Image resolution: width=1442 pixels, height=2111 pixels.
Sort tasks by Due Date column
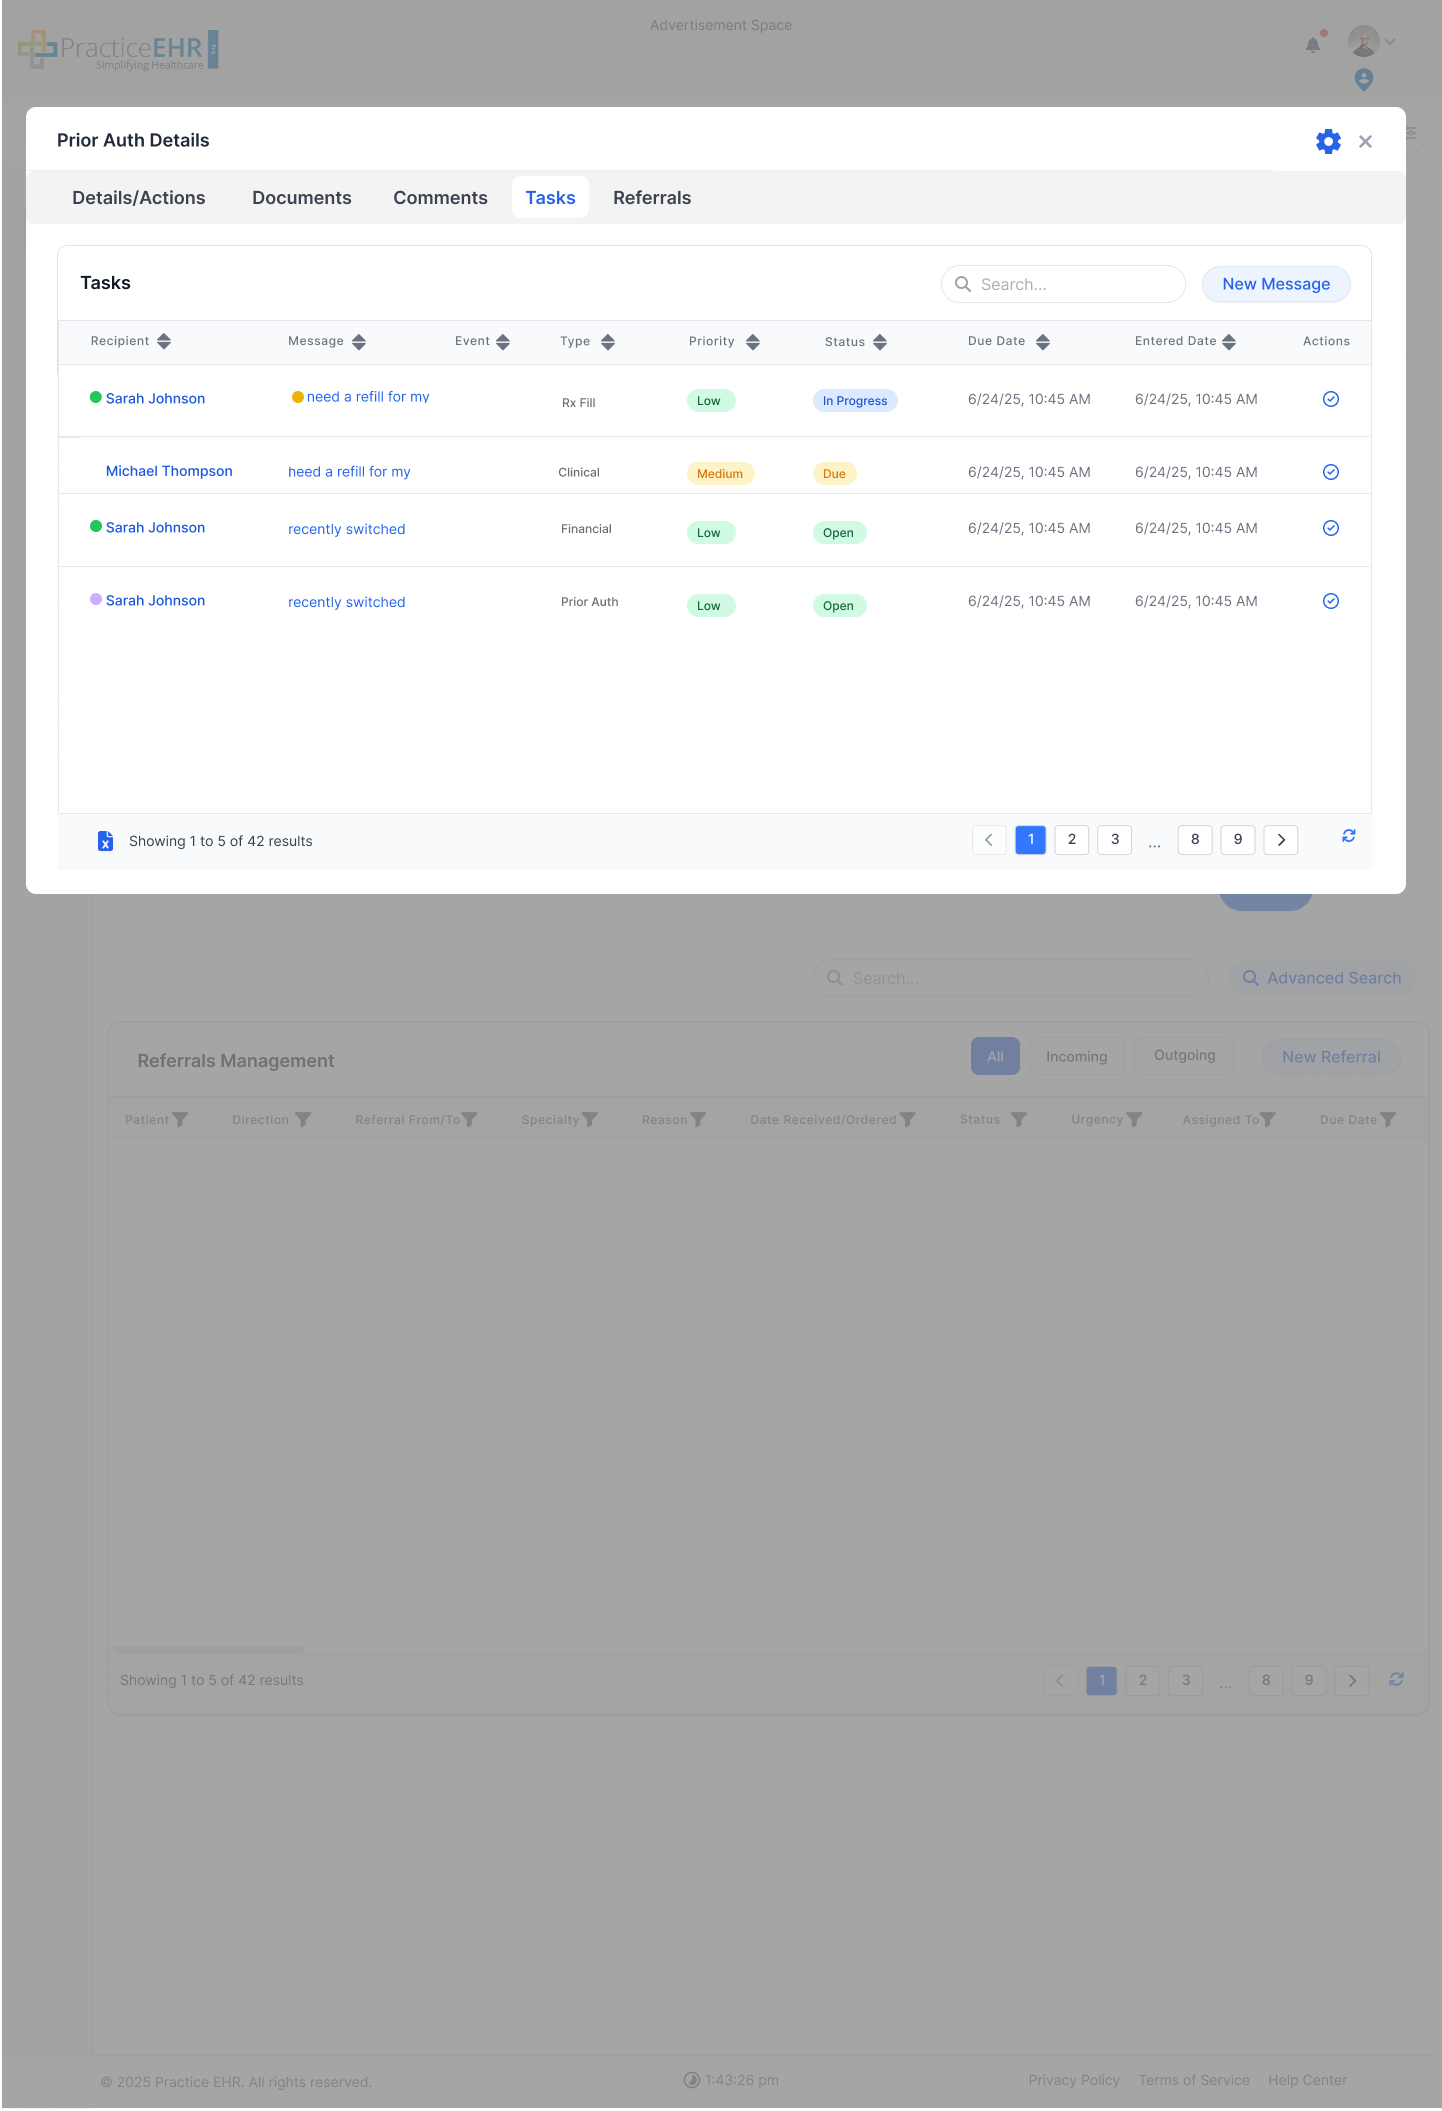1043,342
